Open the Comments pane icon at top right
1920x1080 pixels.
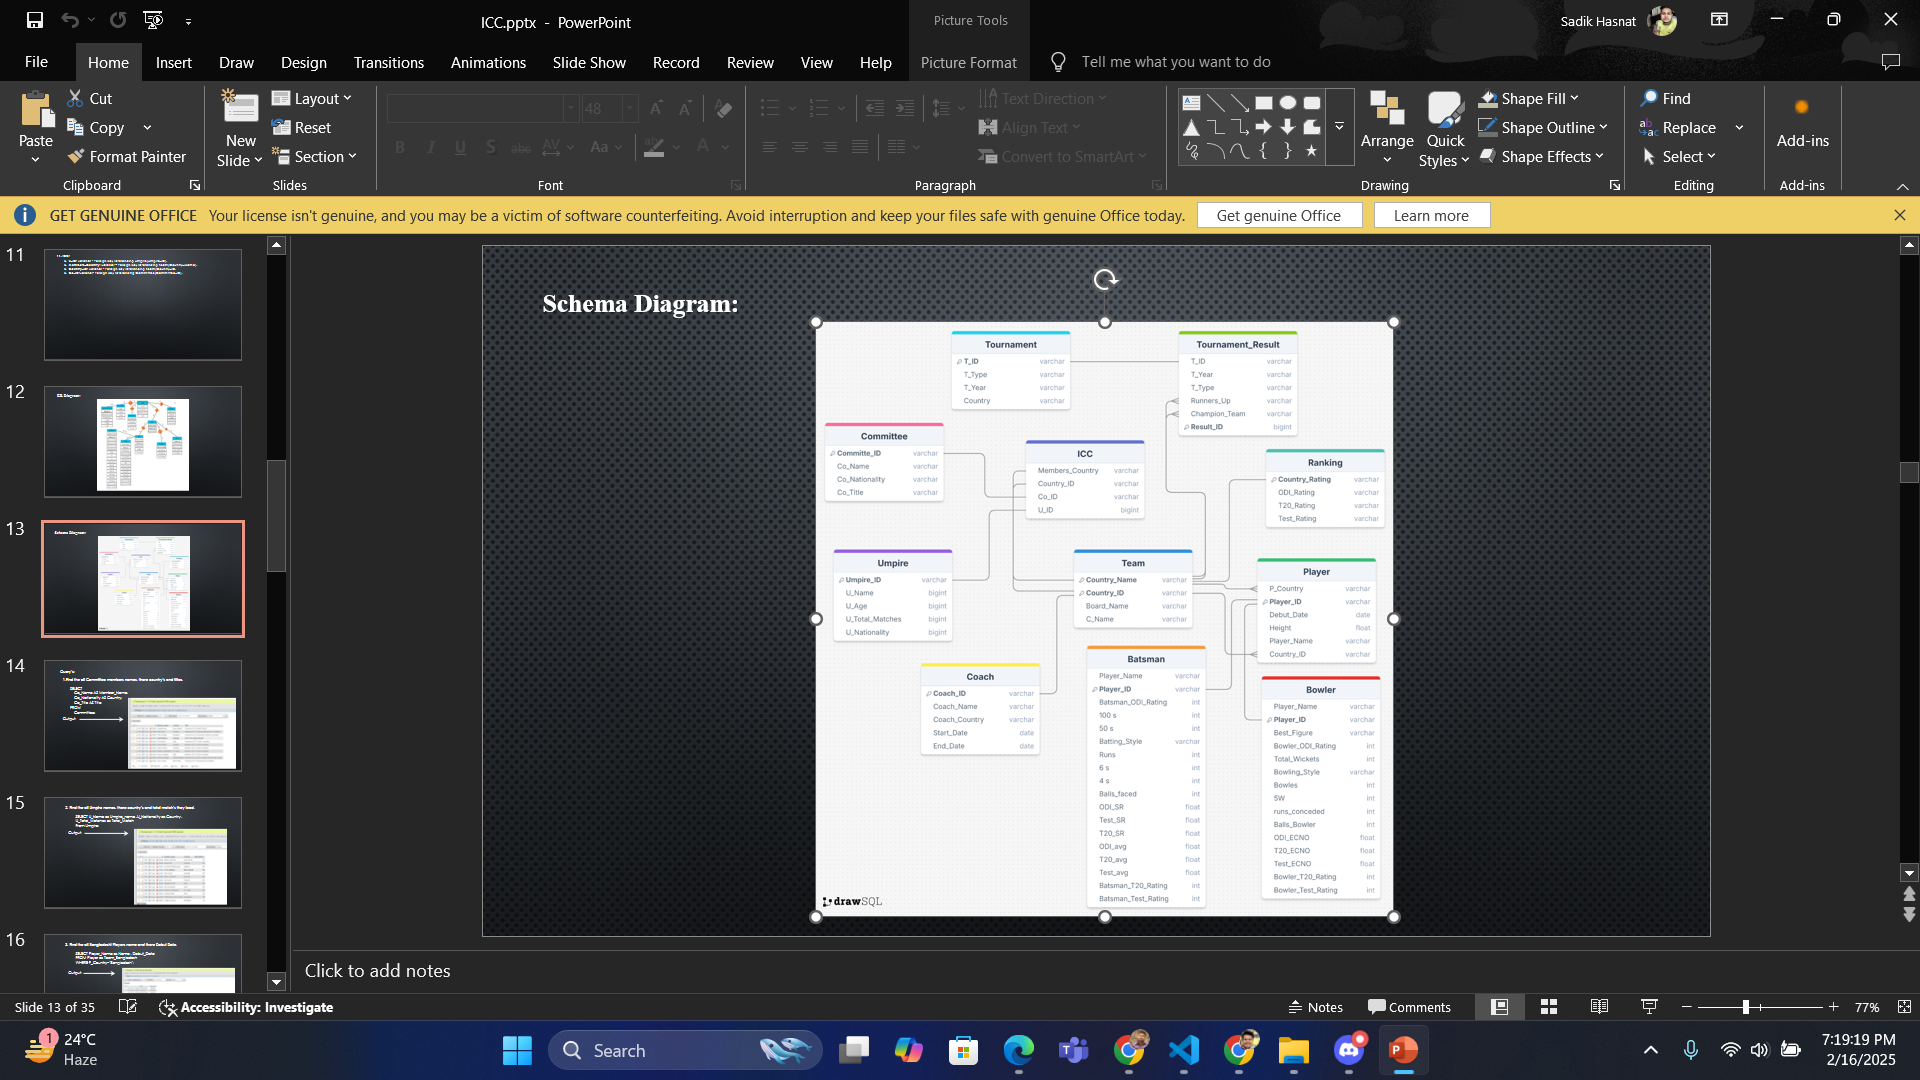click(x=1890, y=62)
